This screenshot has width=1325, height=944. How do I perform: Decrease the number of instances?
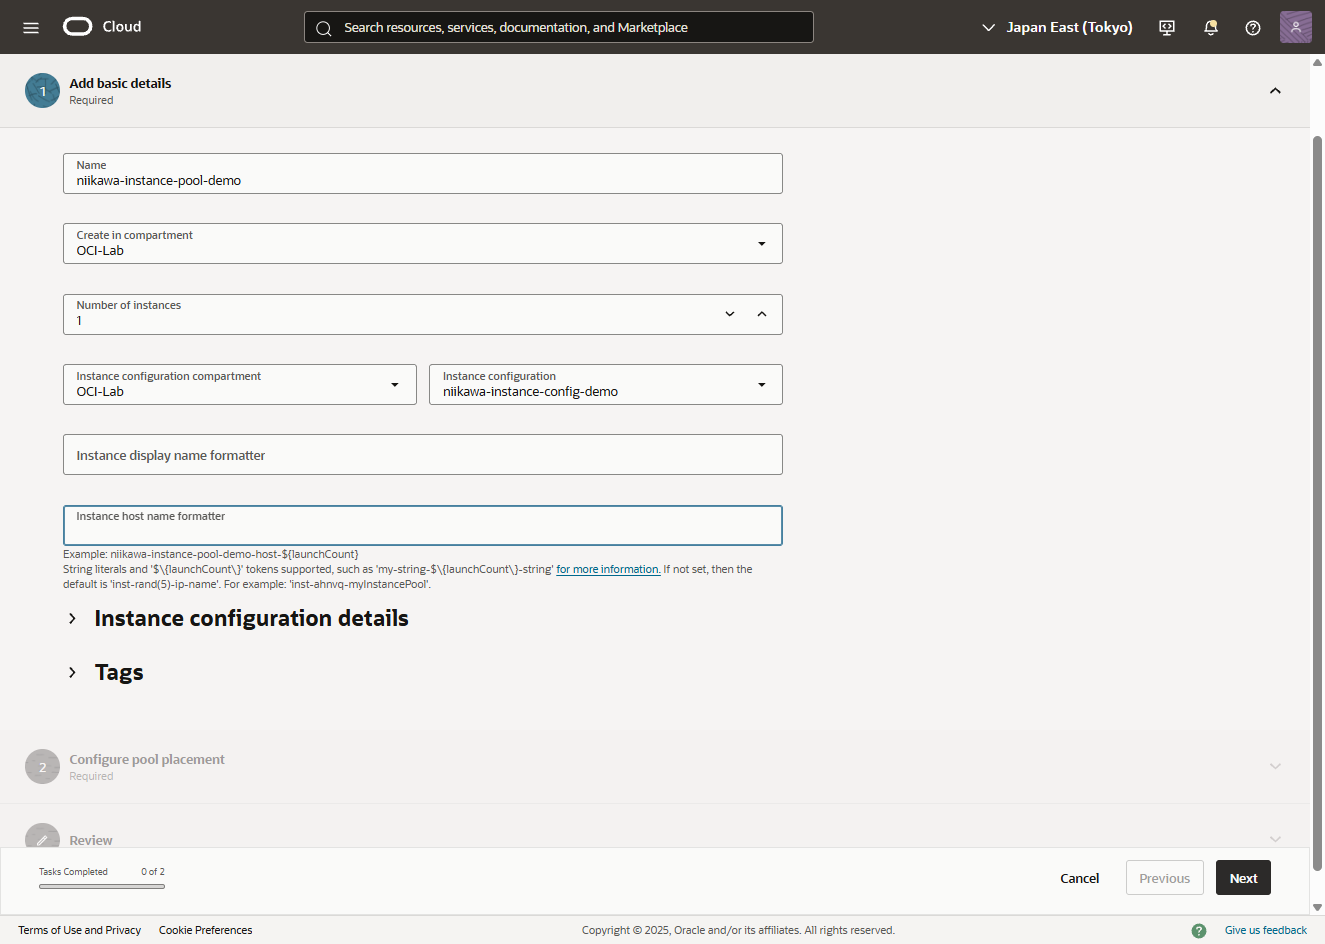tap(730, 314)
